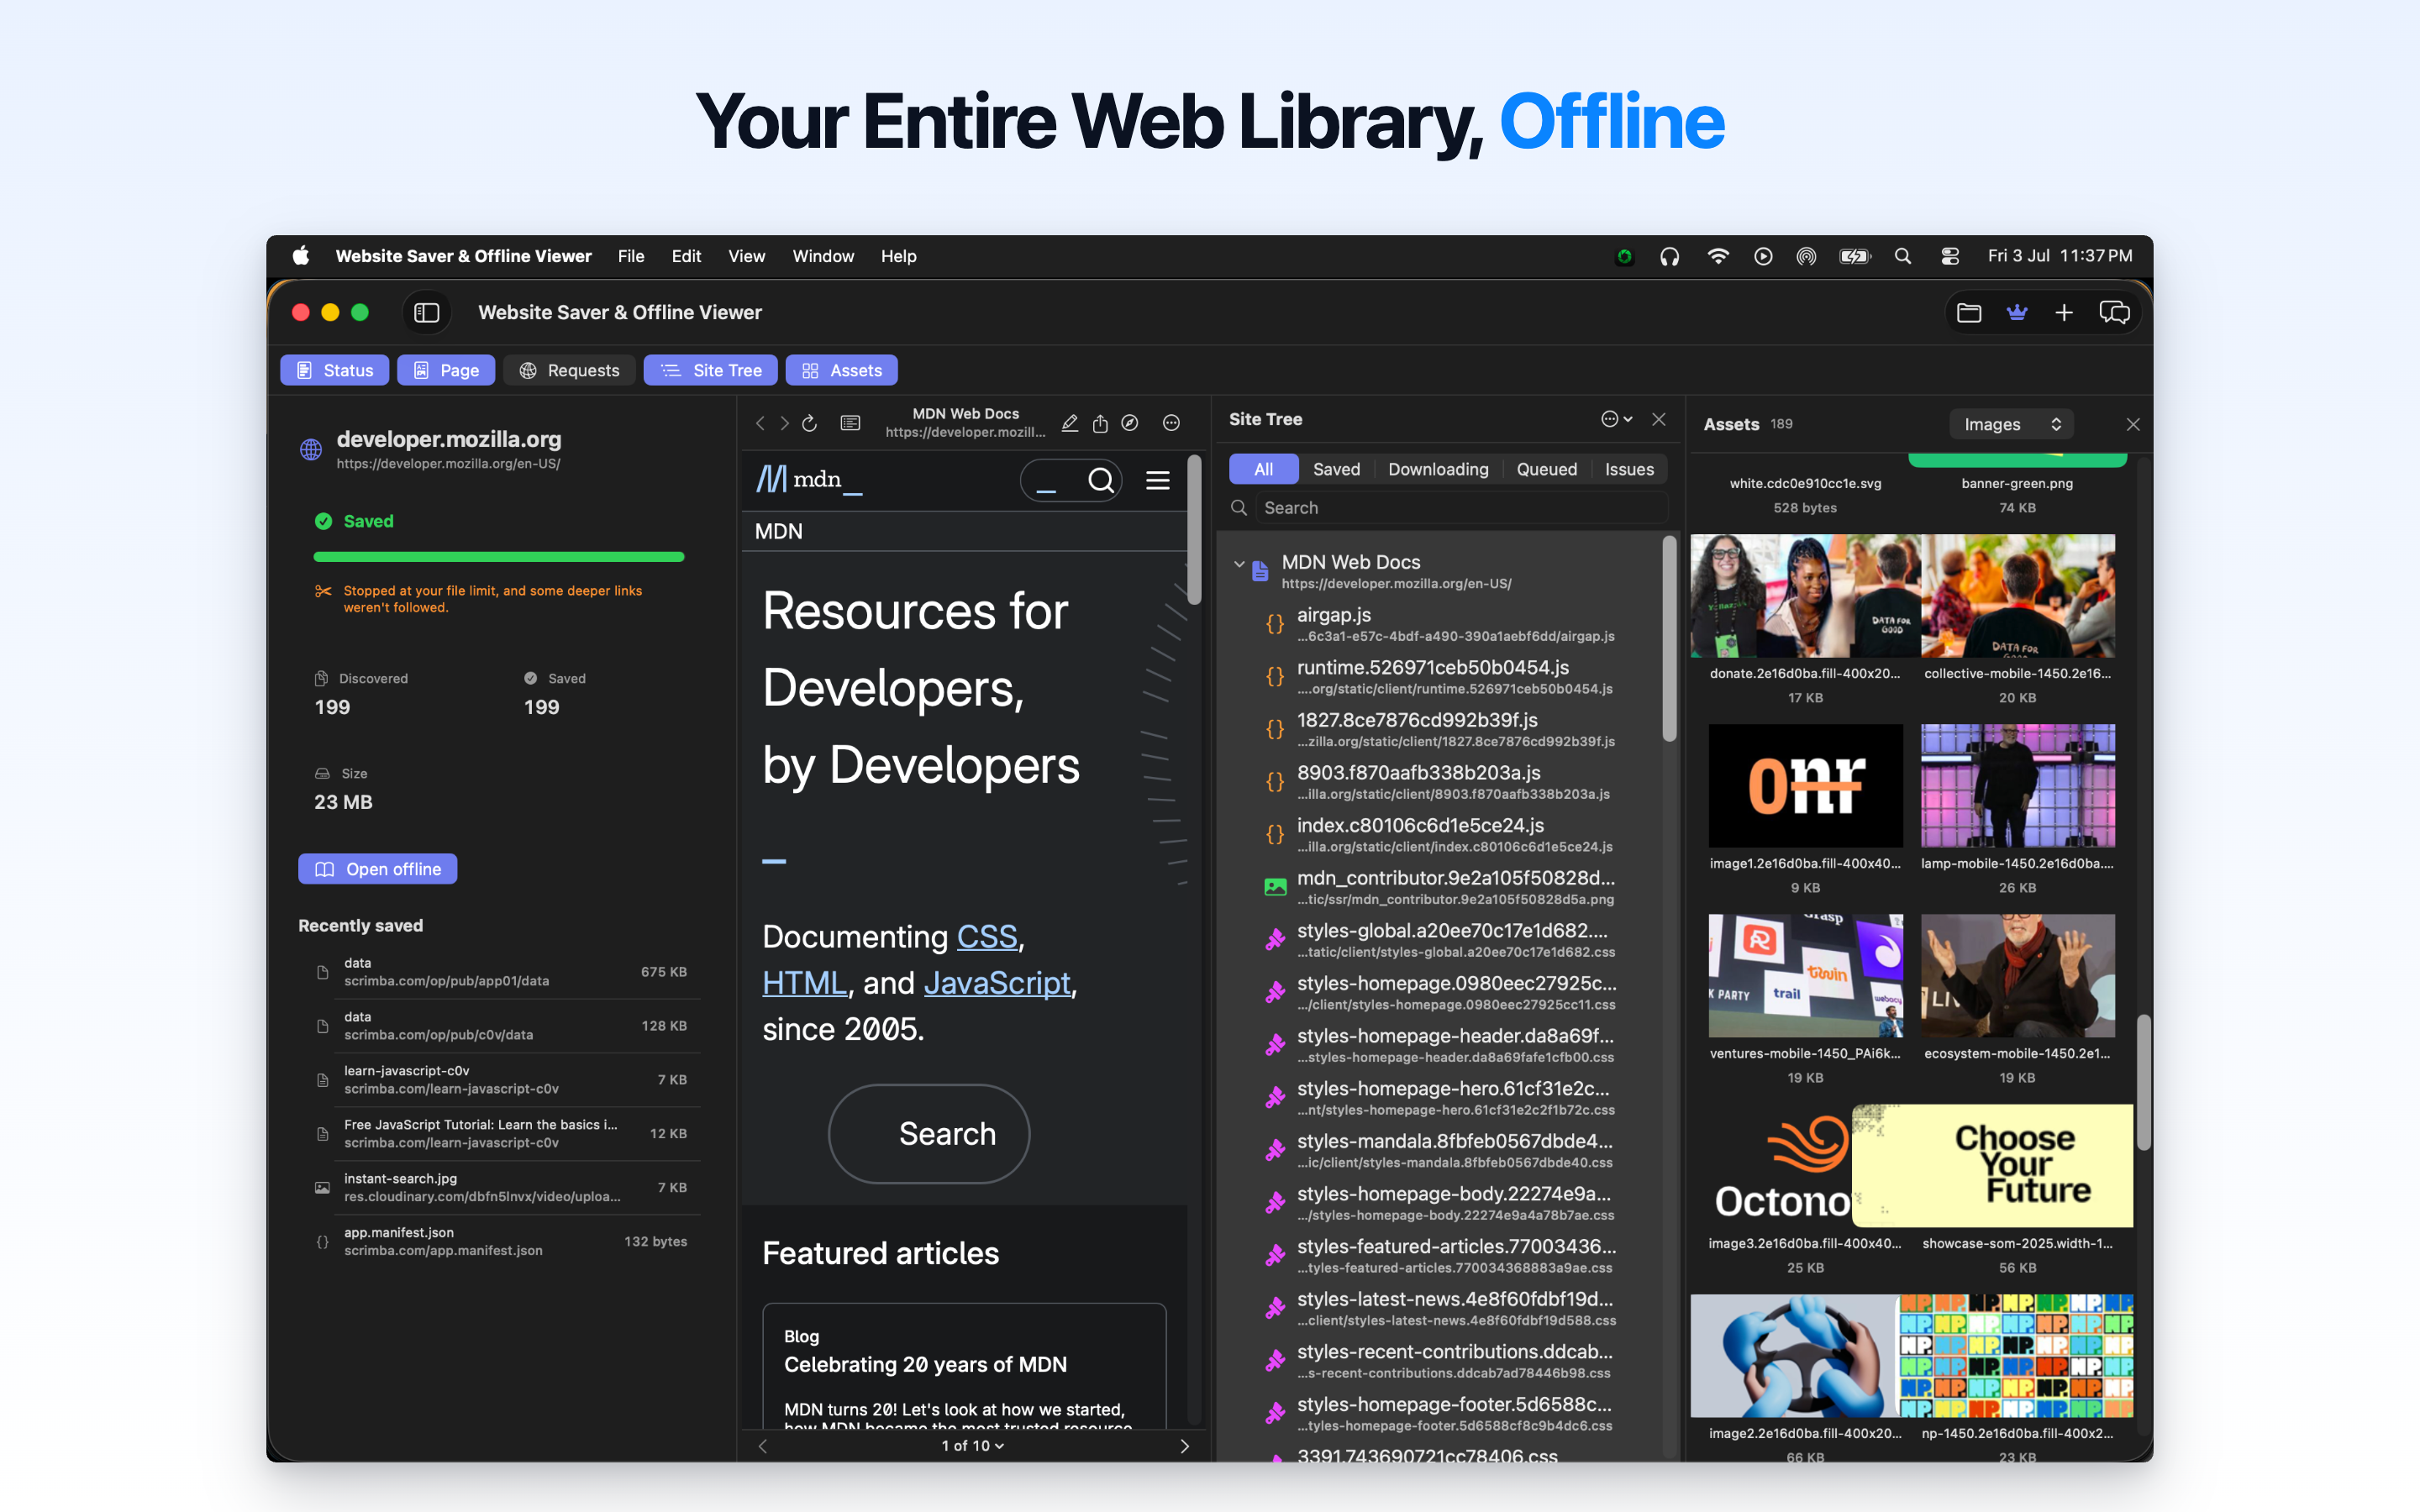
Task: Toggle the Site Tree panel button
Action: (711, 370)
